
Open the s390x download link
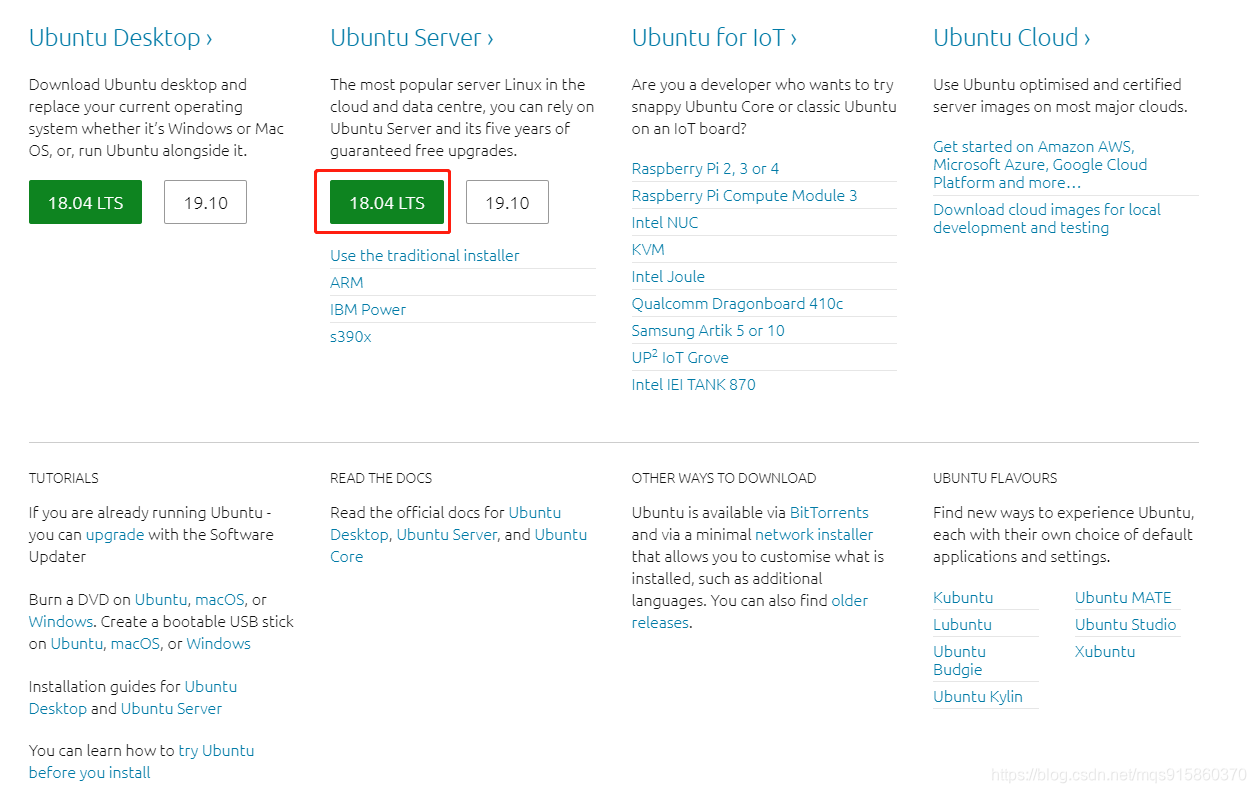[351, 337]
